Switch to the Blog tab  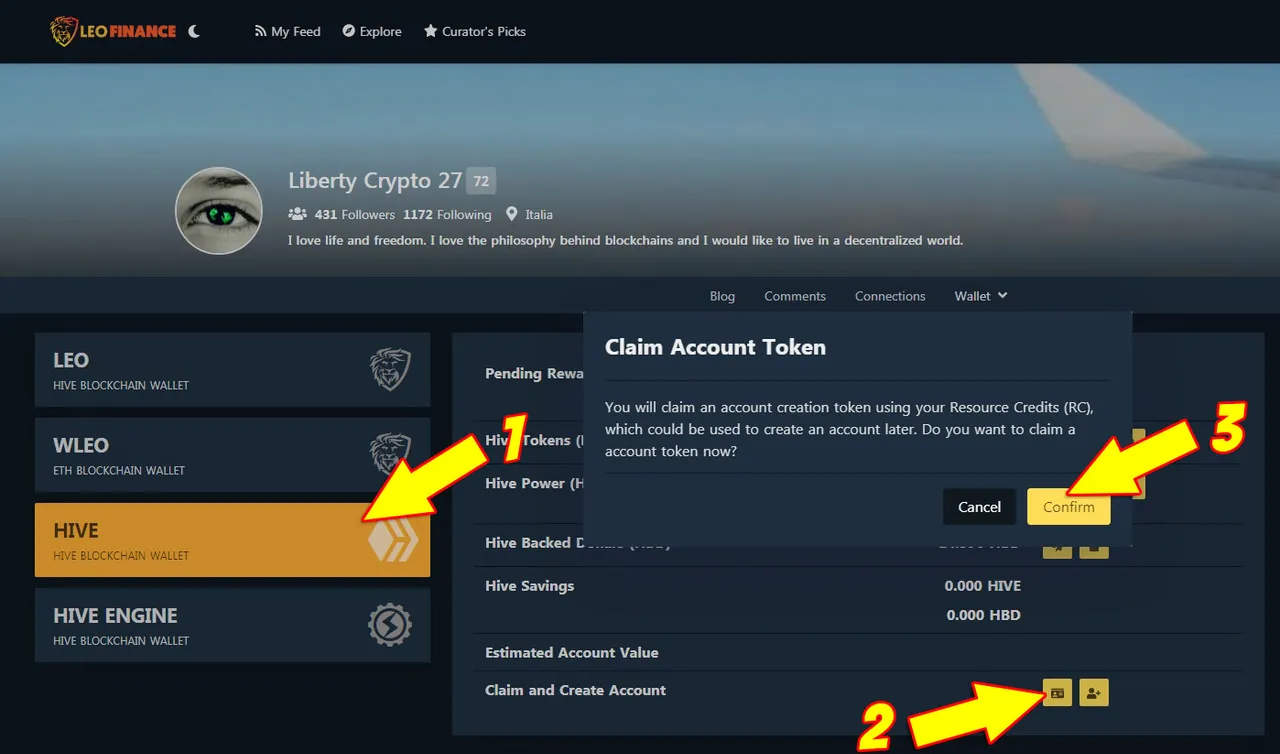pyautogui.click(x=722, y=296)
